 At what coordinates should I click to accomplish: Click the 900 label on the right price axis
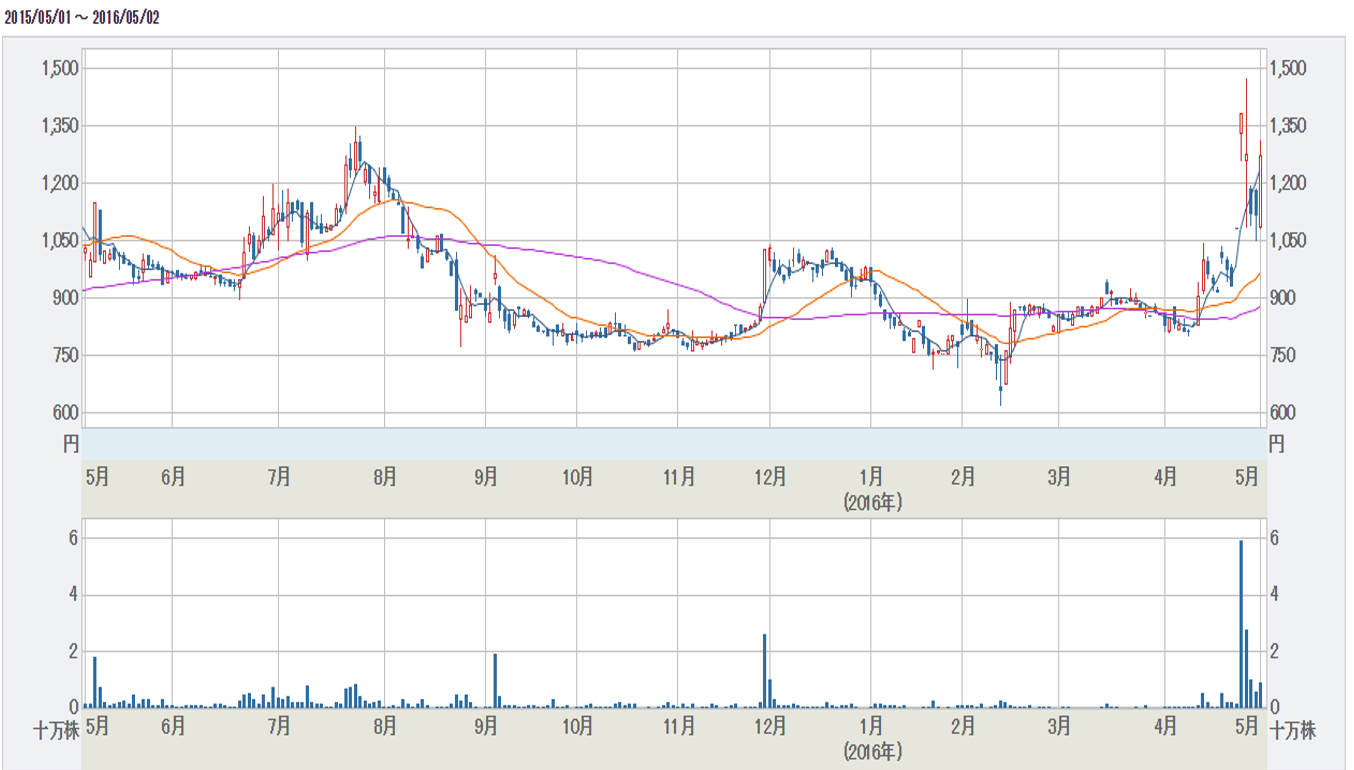[1283, 298]
